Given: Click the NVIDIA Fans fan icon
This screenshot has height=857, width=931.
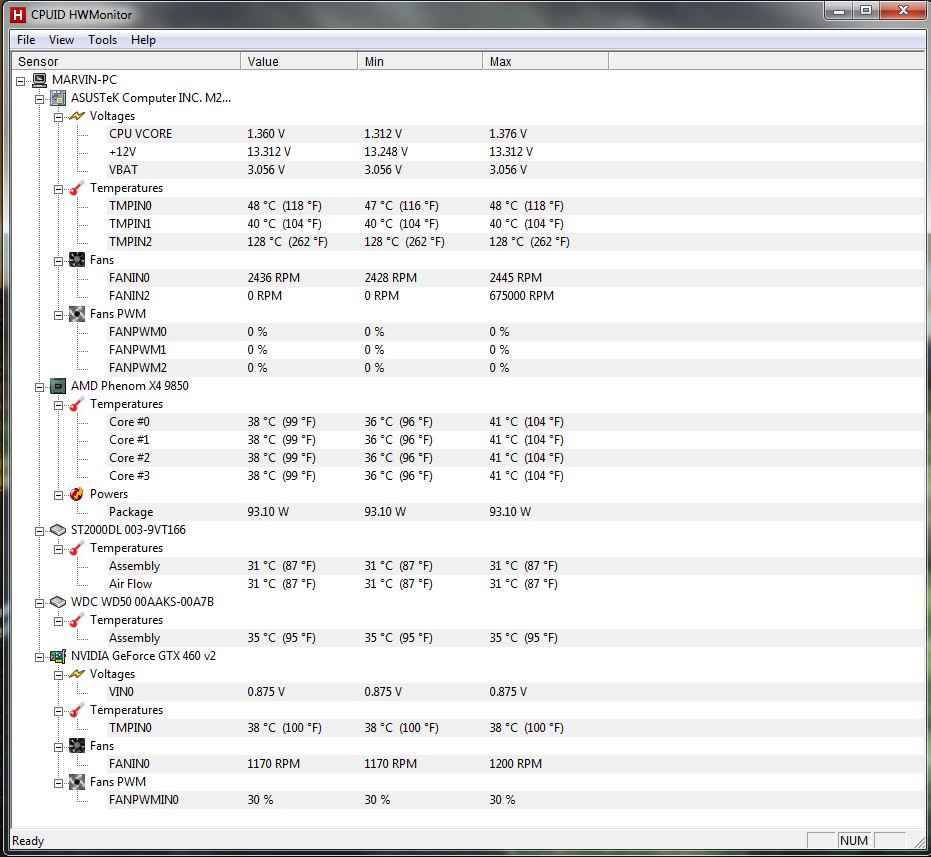Looking at the screenshot, I should [x=77, y=746].
